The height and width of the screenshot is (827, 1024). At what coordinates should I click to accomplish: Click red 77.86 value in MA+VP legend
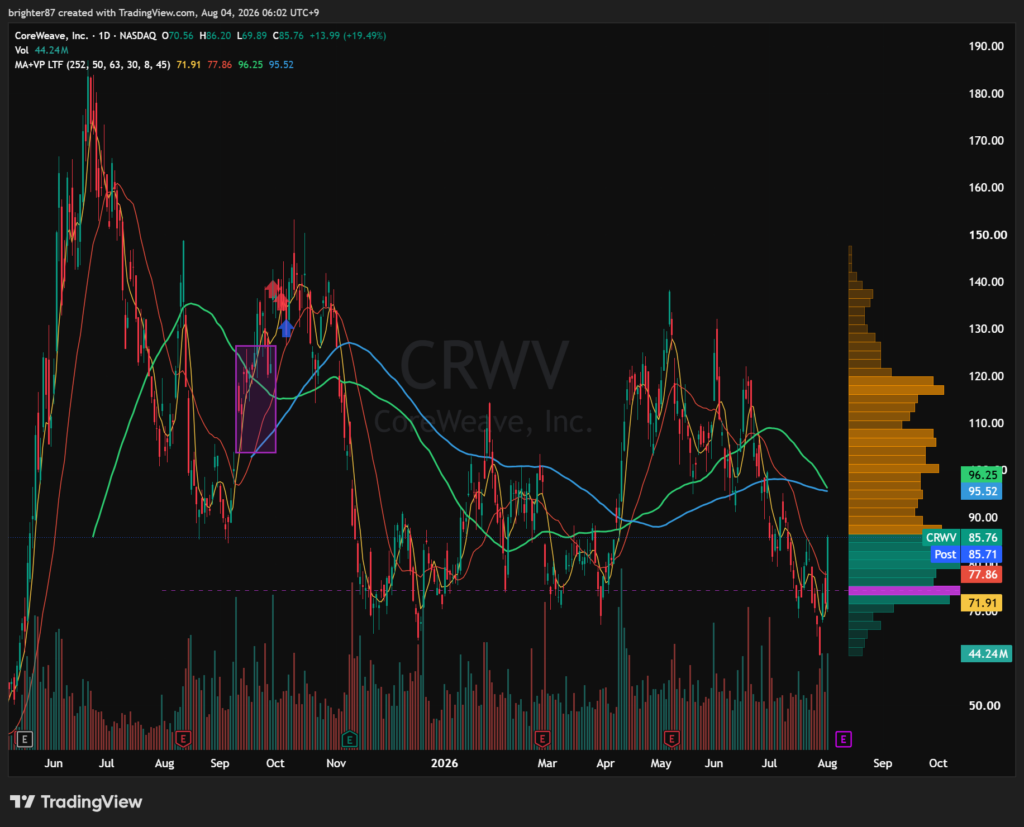[219, 65]
